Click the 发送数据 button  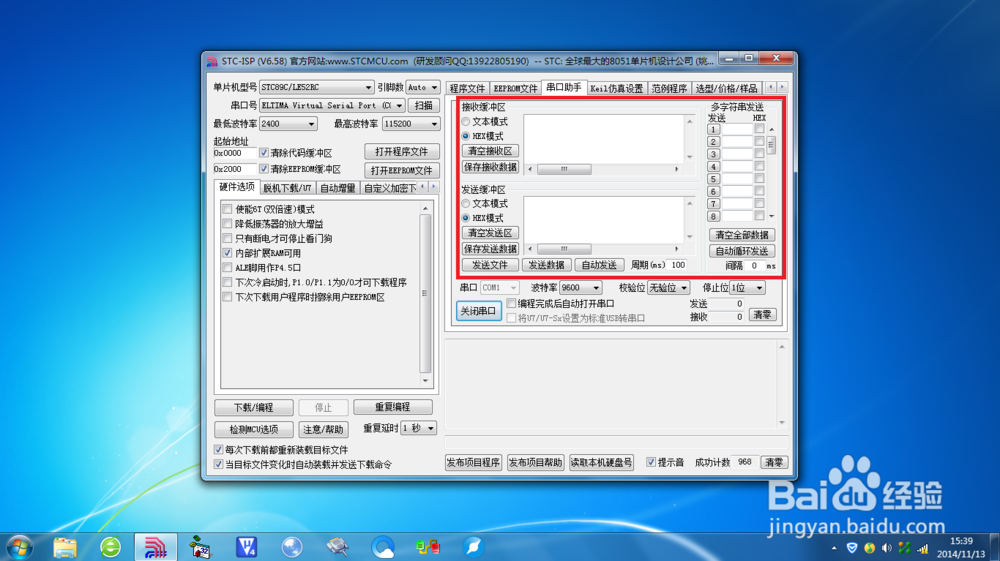pyautogui.click(x=547, y=265)
